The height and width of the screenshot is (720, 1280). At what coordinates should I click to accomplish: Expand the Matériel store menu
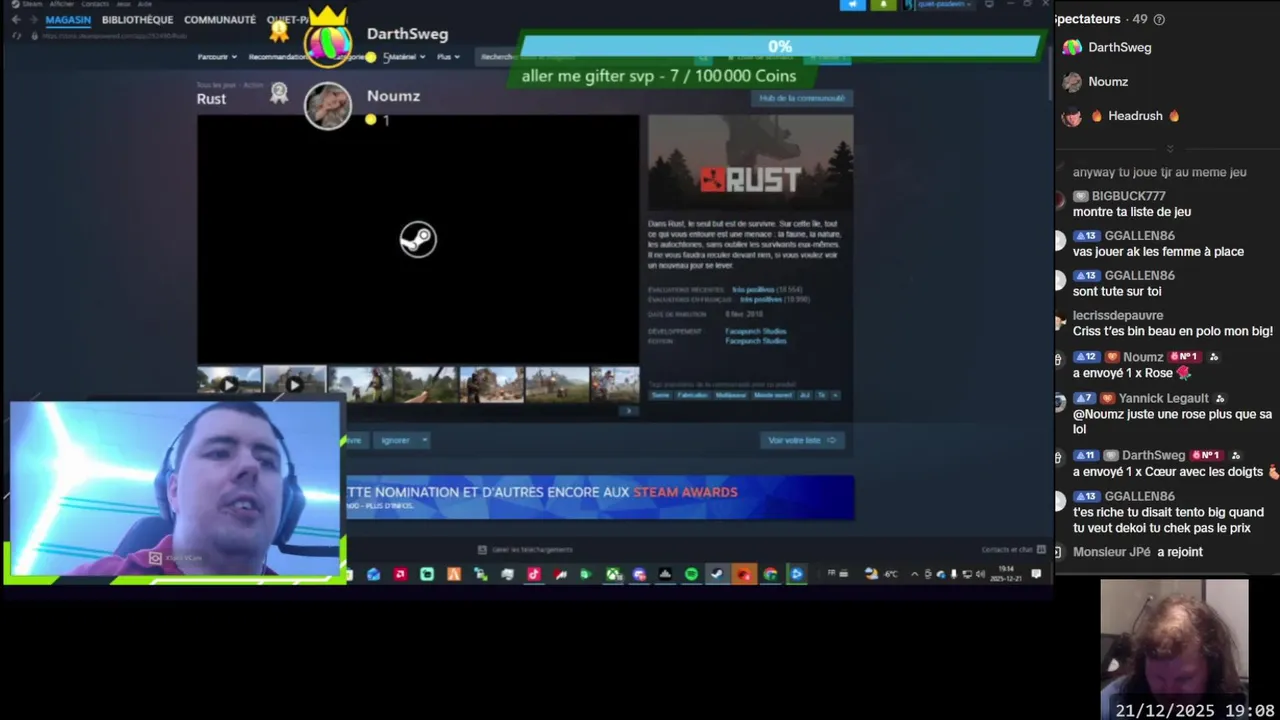click(405, 57)
